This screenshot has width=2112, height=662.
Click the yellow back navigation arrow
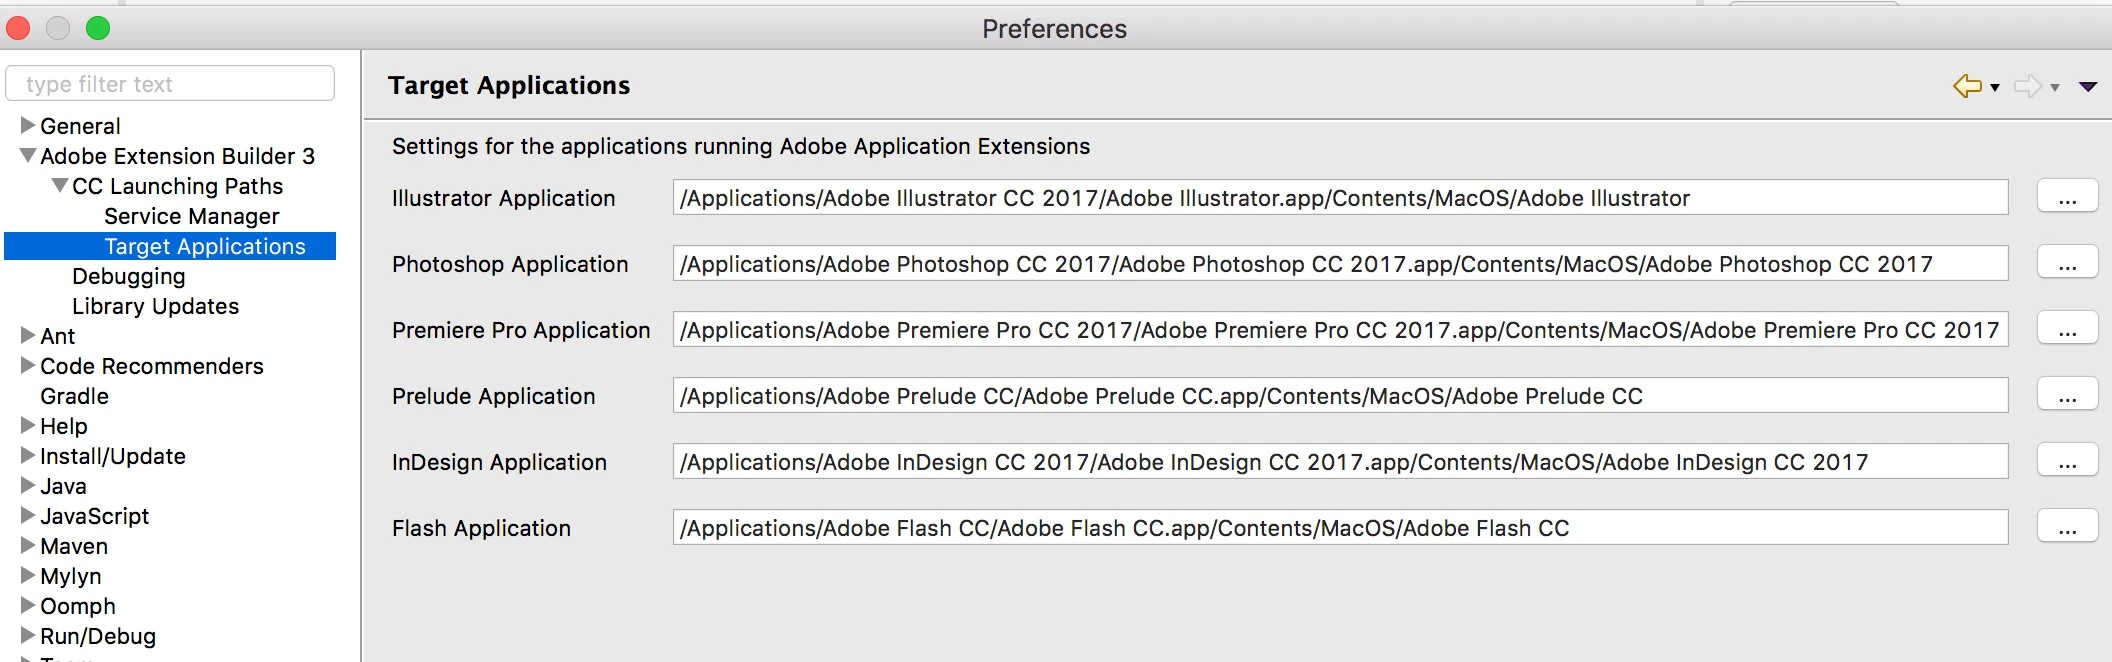[1966, 86]
